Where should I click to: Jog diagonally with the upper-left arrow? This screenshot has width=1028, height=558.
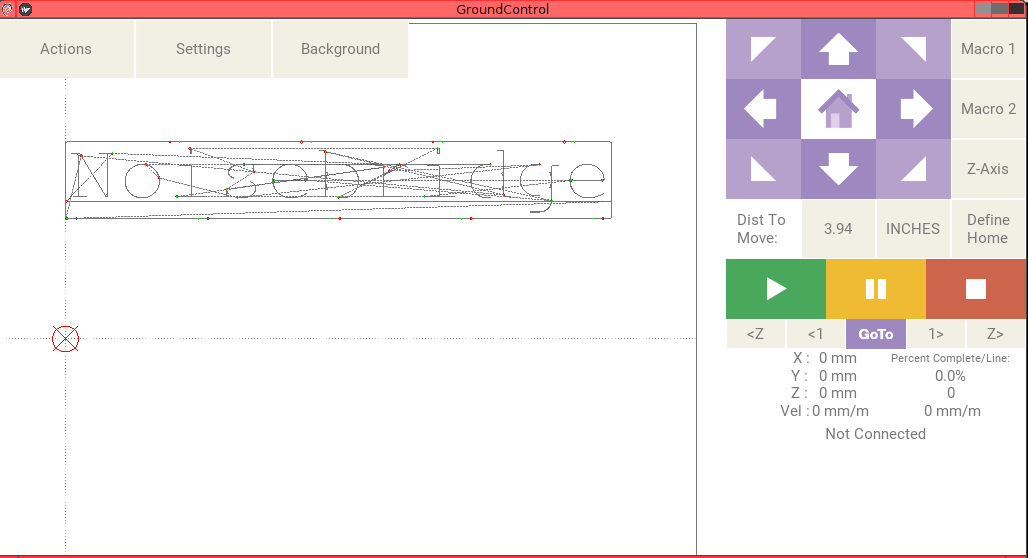762,49
